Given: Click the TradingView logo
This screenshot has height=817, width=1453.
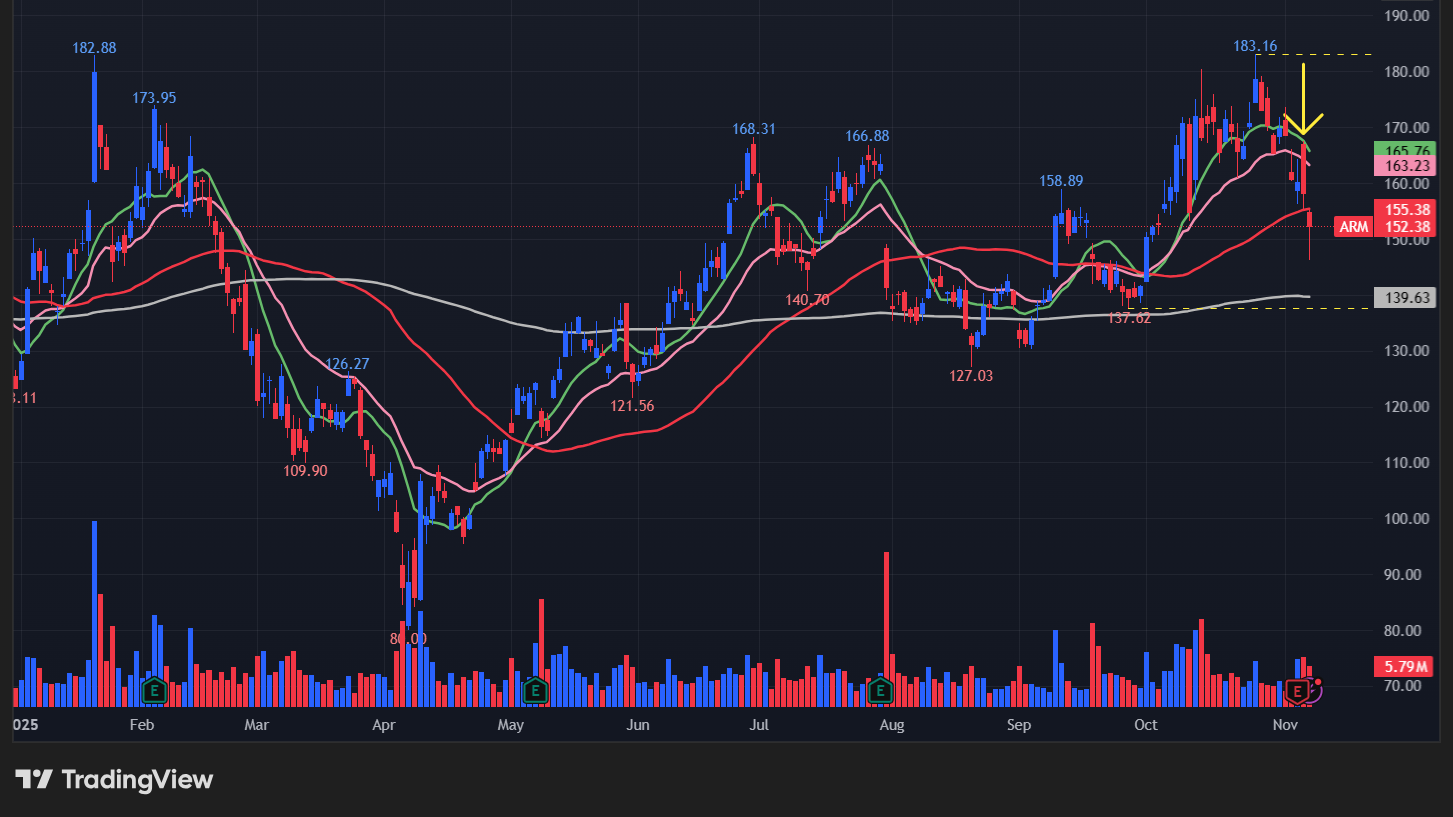Looking at the screenshot, I should [114, 779].
